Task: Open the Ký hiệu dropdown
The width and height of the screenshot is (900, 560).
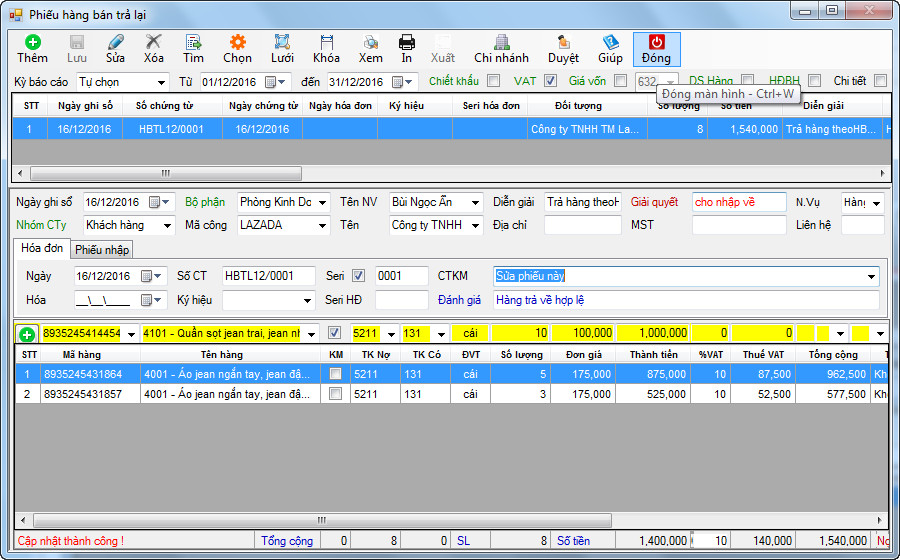Action: tap(307, 301)
